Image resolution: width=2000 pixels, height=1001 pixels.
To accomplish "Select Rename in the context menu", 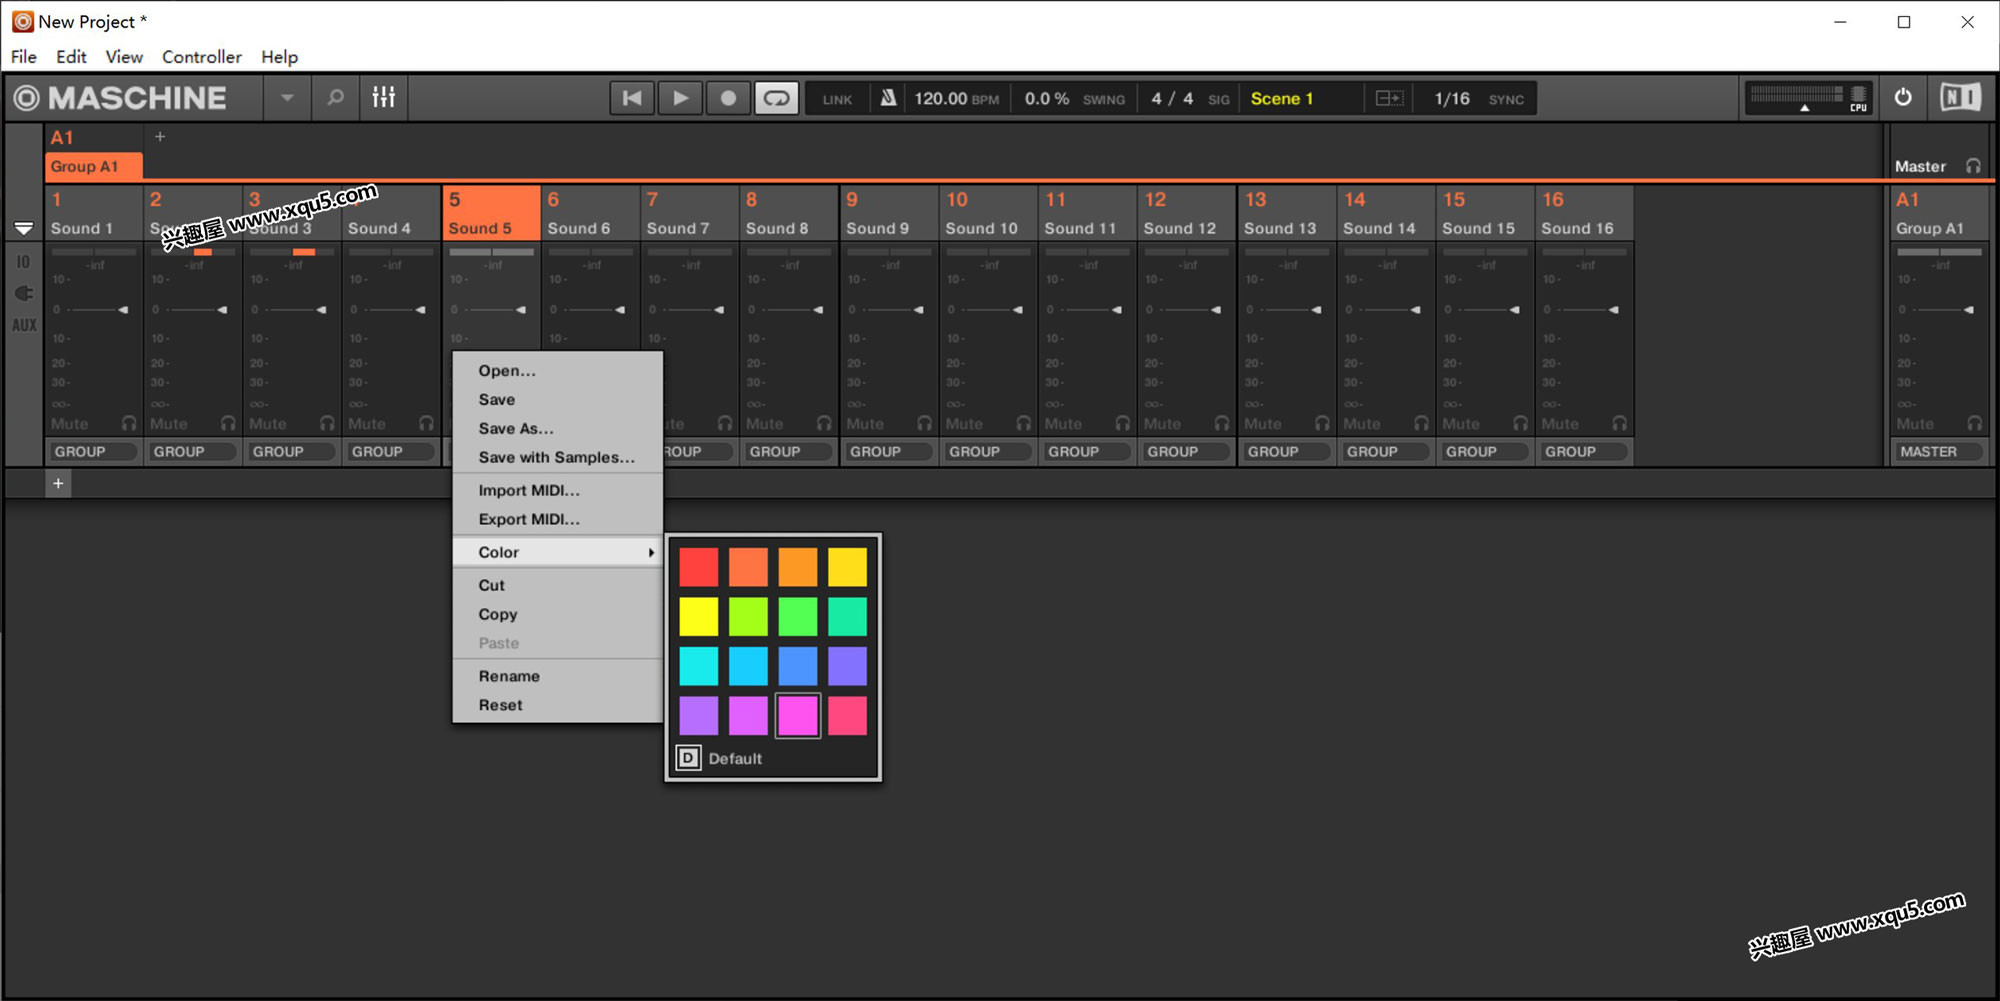I will [557, 676].
